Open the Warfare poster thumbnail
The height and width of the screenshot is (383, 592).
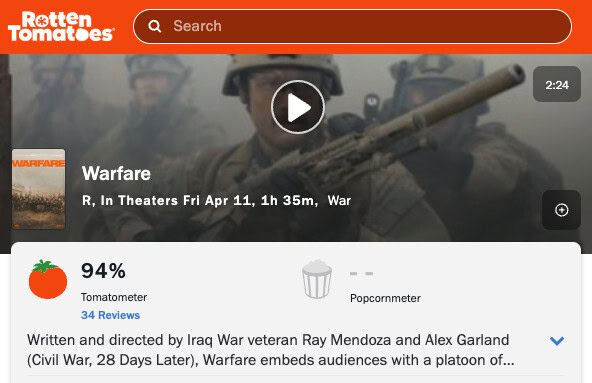[39, 189]
